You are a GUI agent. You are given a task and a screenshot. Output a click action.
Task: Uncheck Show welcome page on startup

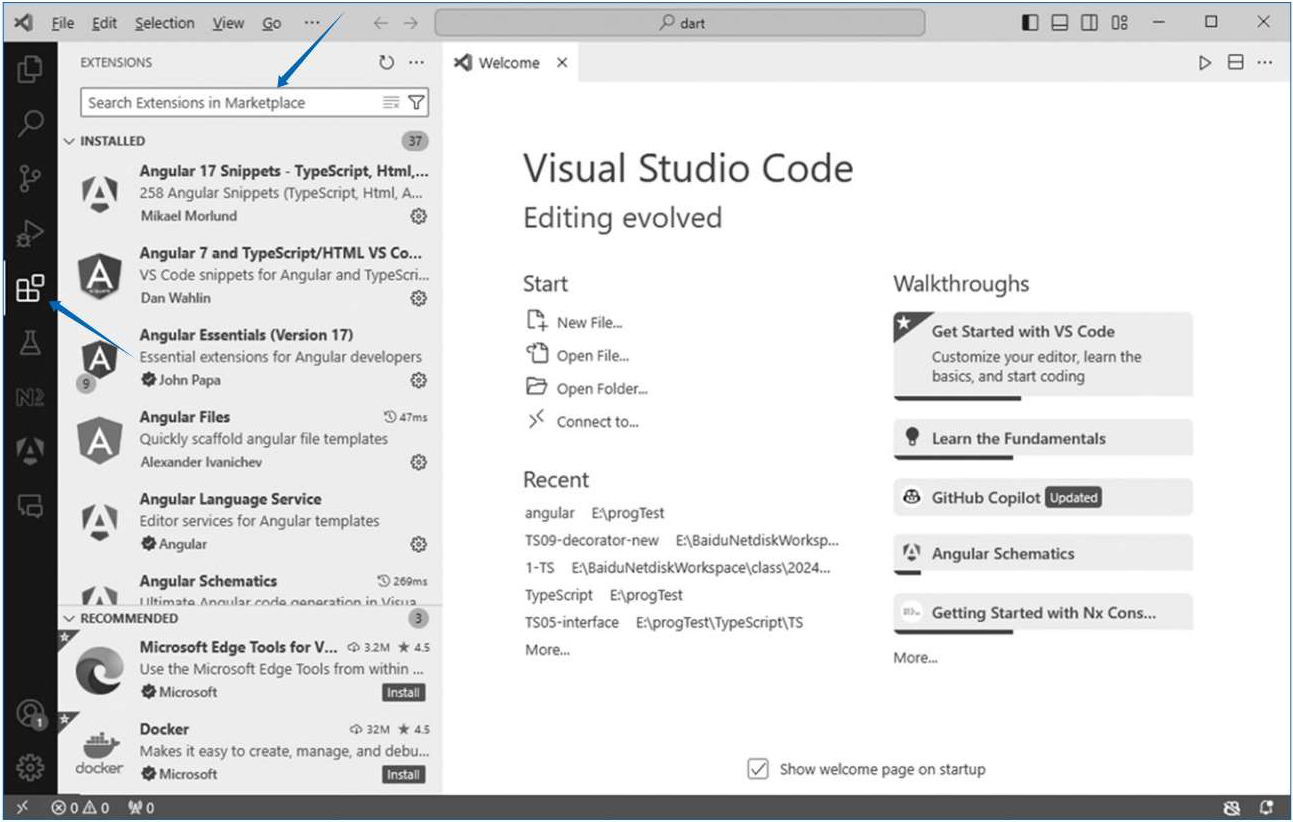pos(758,769)
